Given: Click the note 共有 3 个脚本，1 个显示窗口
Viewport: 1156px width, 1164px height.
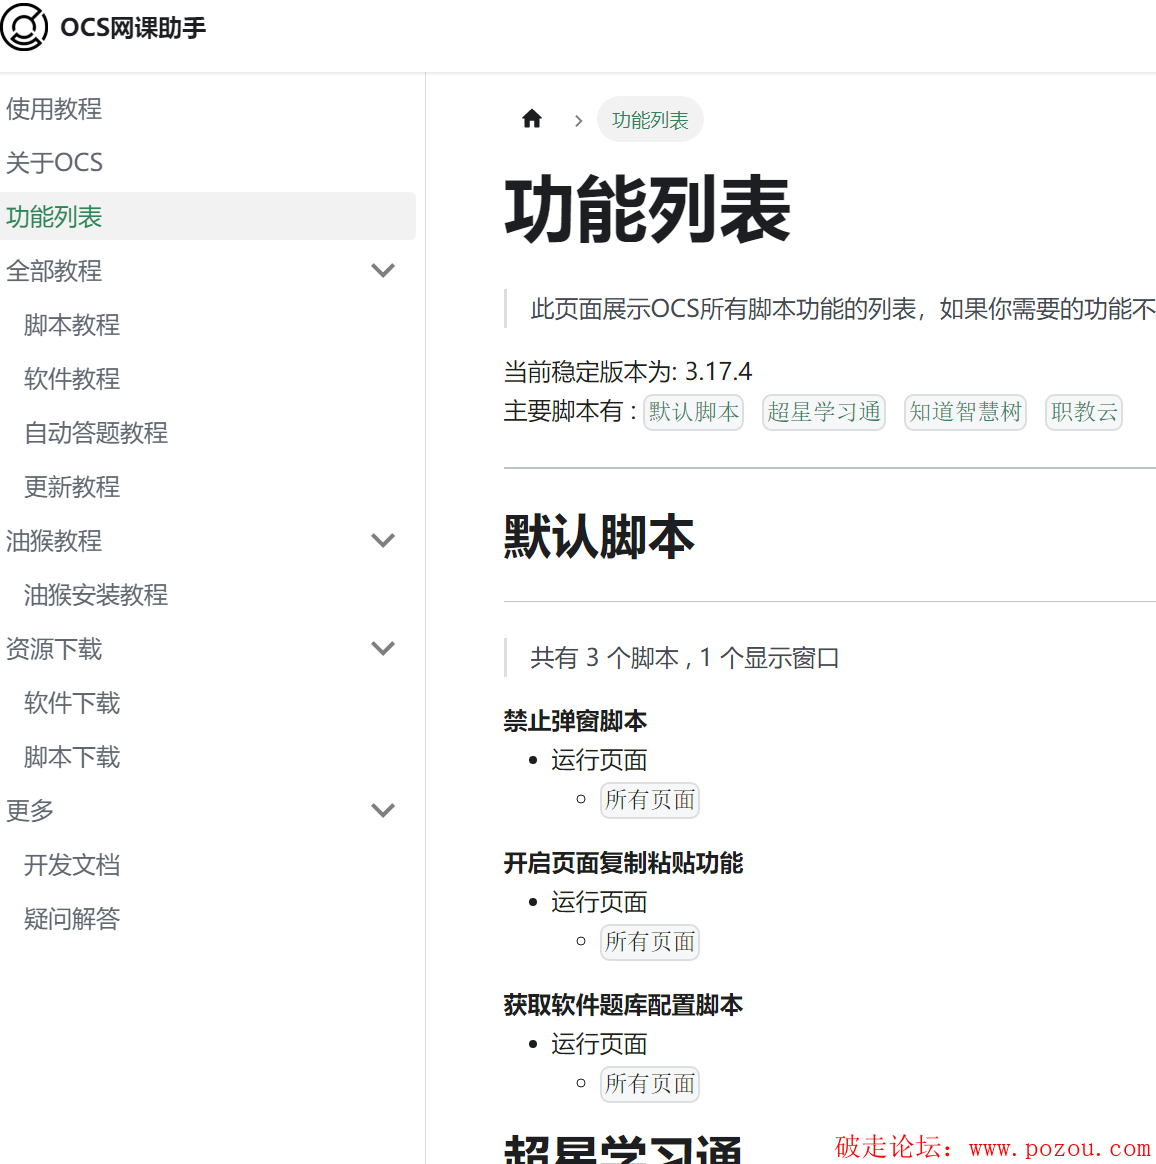Looking at the screenshot, I should pyautogui.click(x=685, y=658).
